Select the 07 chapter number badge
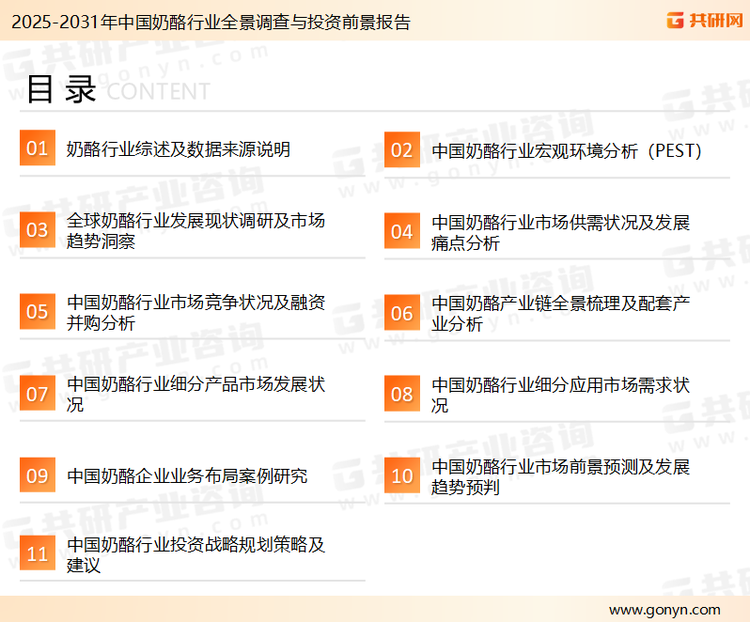Screen dimensions: 750x622 point(37,394)
